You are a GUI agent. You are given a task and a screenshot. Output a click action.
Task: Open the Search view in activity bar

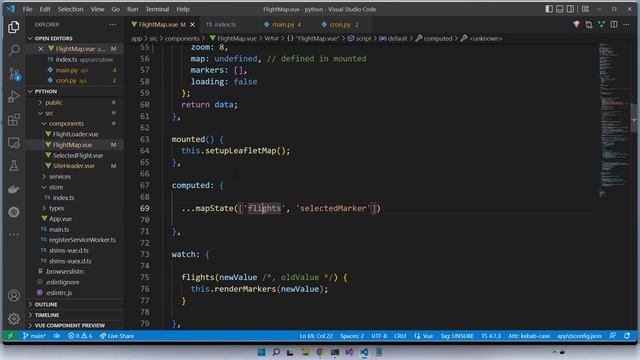[x=14, y=50]
